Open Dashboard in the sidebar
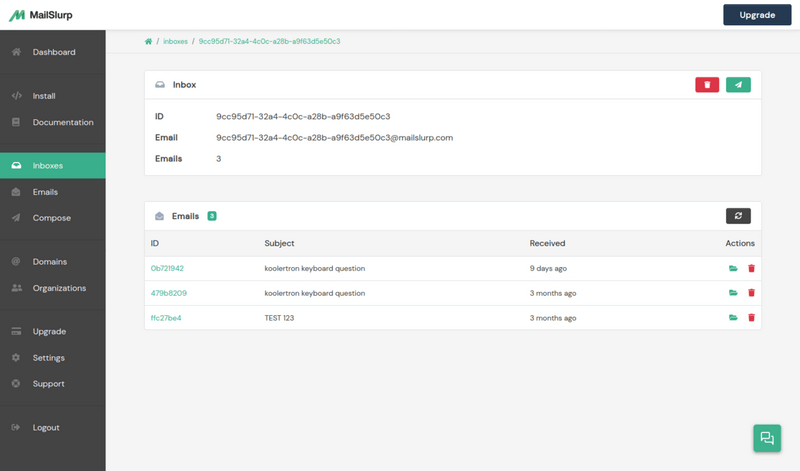 click(x=53, y=52)
